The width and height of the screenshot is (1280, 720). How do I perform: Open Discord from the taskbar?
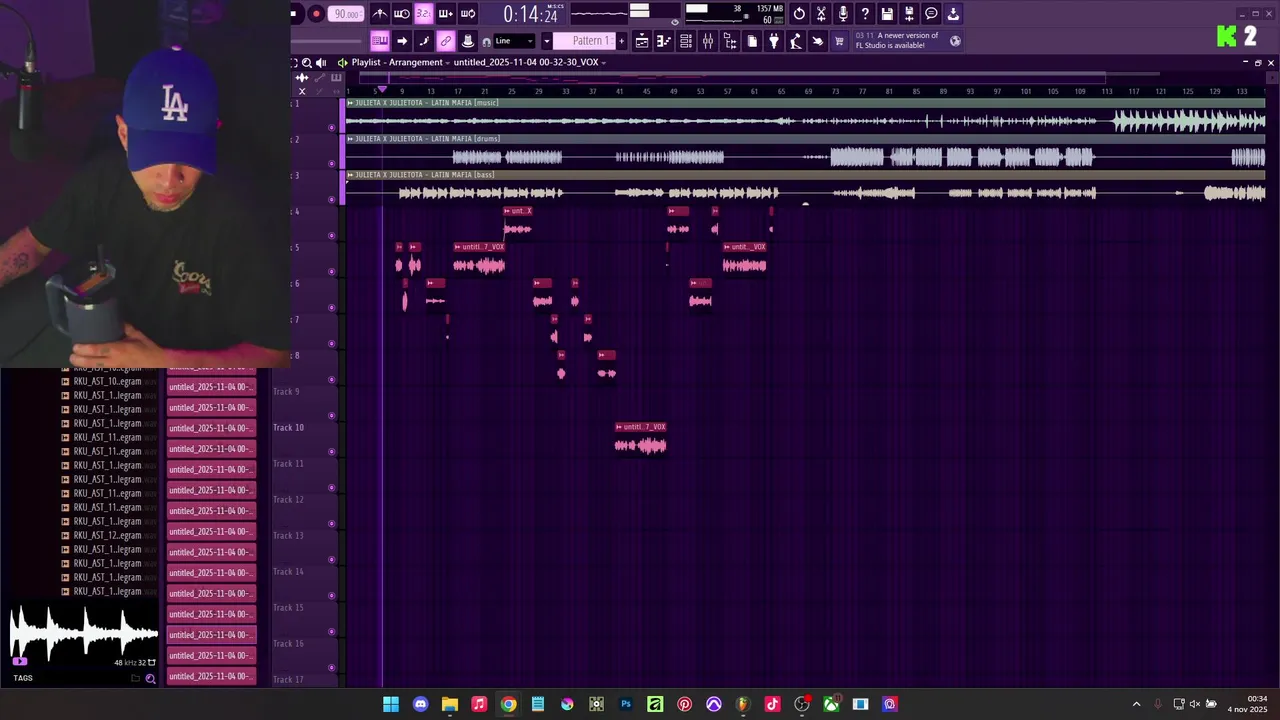pos(420,704)
